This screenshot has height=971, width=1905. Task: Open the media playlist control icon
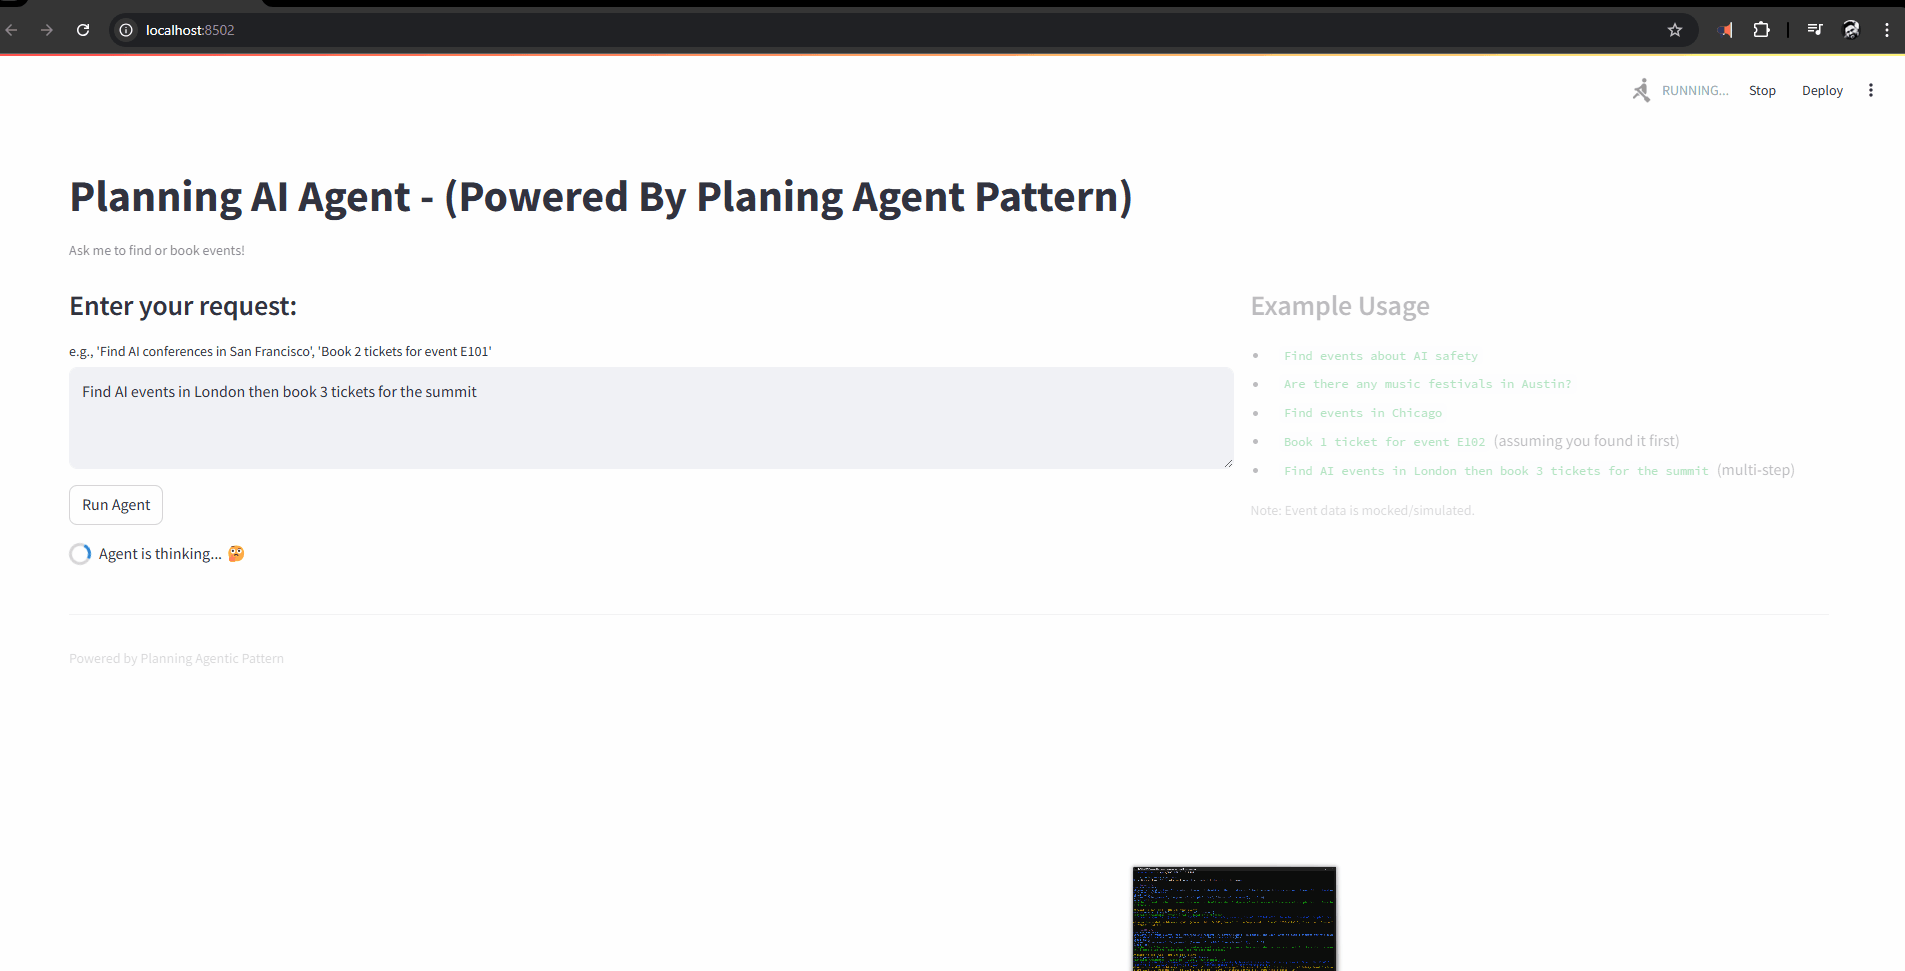click(x=1814, y=30)
